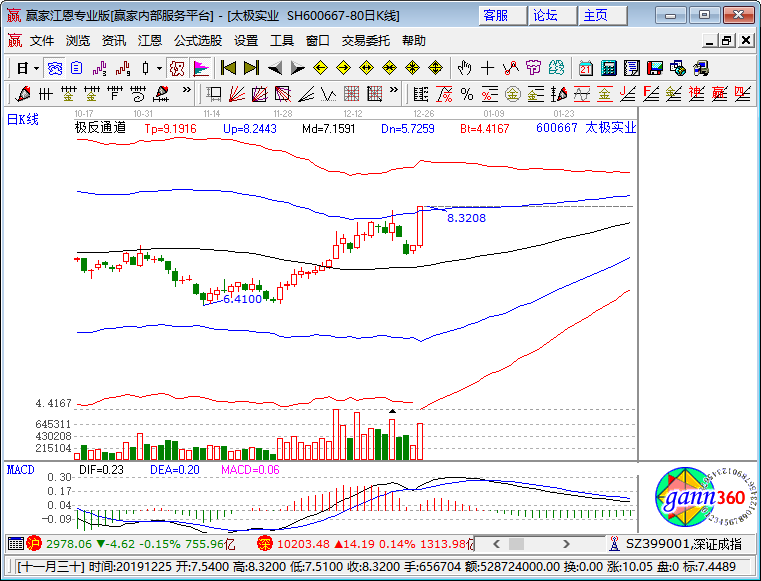Click the 金 ruler icon beside the F ruler

coord(91,94)
